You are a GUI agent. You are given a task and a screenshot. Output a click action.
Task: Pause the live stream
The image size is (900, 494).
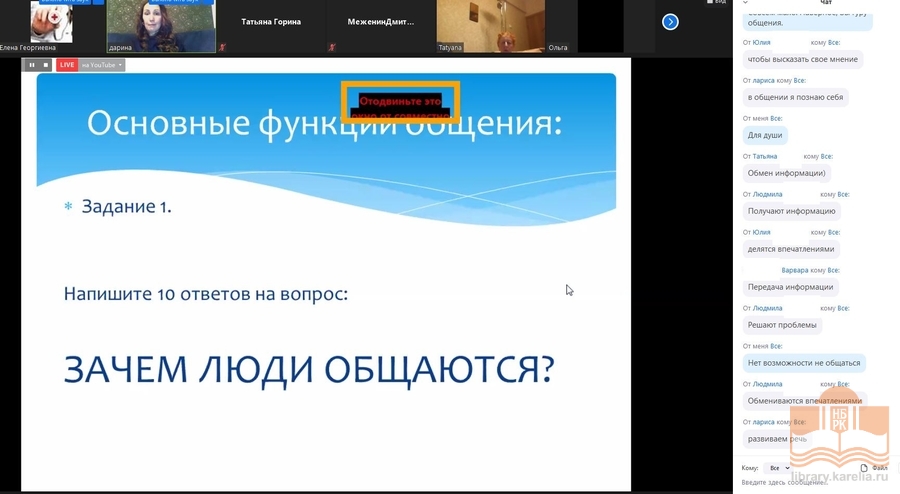tap(32, 65)
